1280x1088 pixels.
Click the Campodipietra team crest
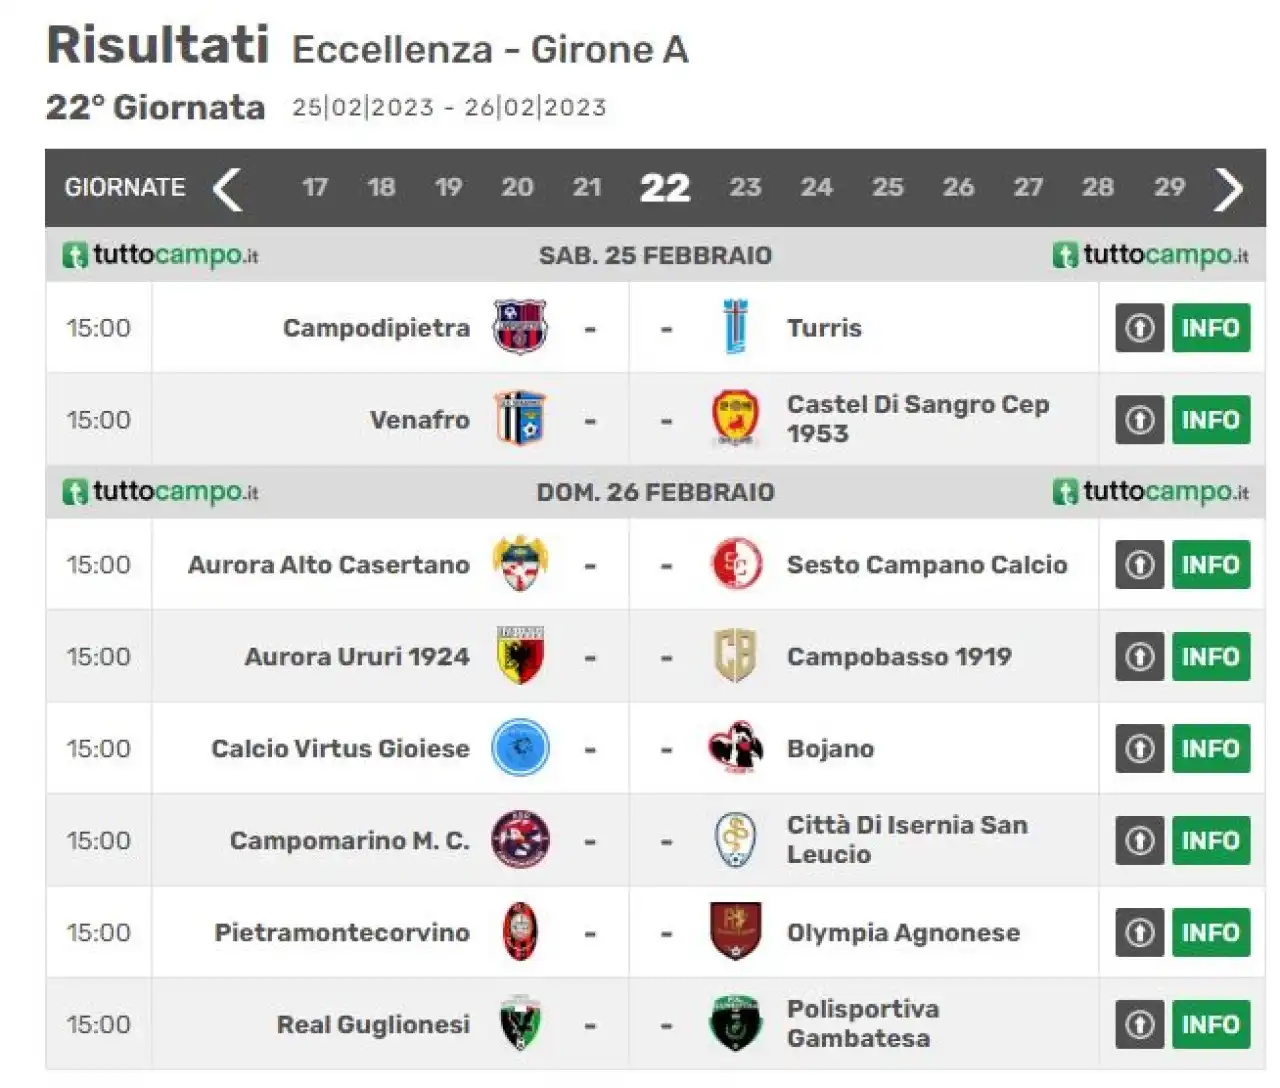click(520, 327)
